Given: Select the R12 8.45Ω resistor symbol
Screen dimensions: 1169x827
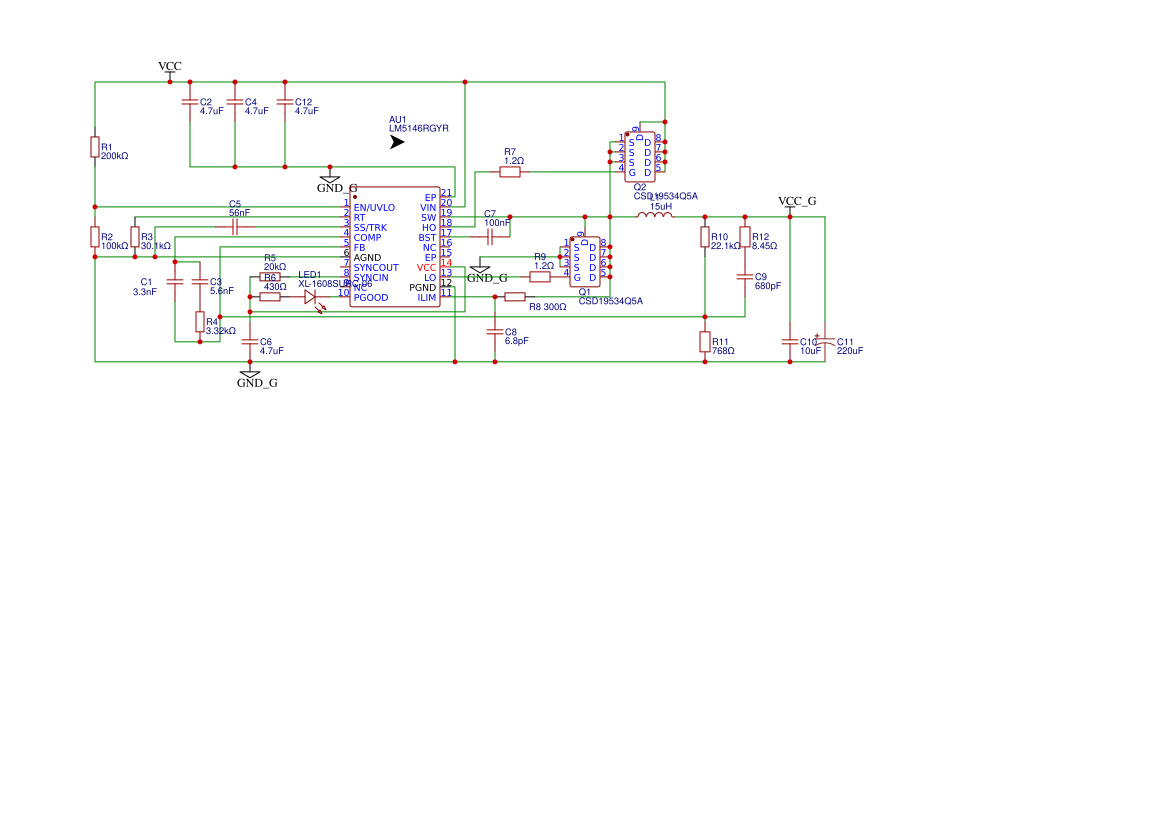Looking at the screenshot, I should [745, 237].
